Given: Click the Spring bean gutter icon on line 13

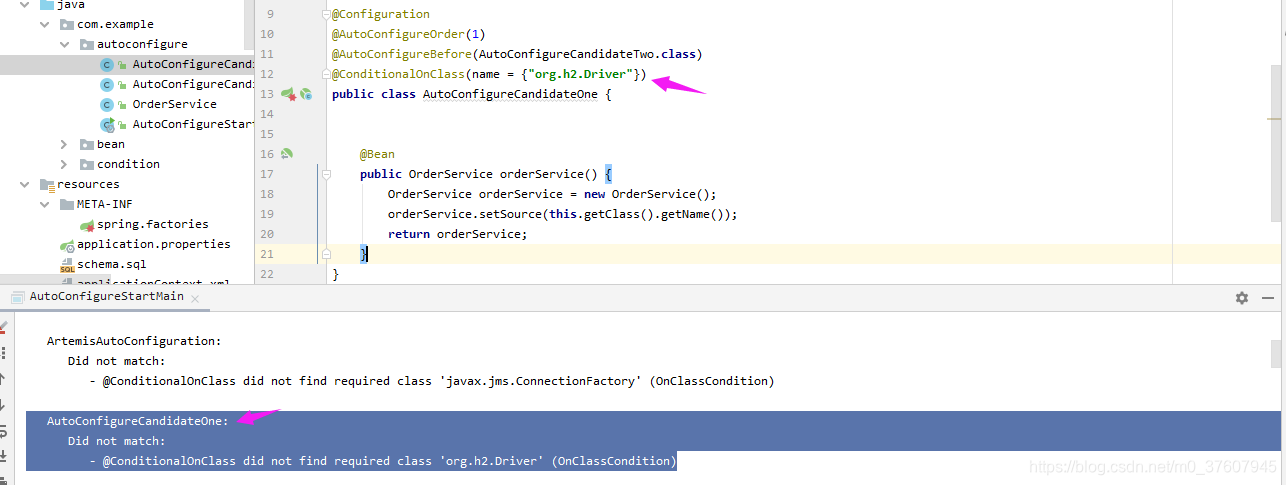Looking at the screenshot, I should tap(289, 94).
